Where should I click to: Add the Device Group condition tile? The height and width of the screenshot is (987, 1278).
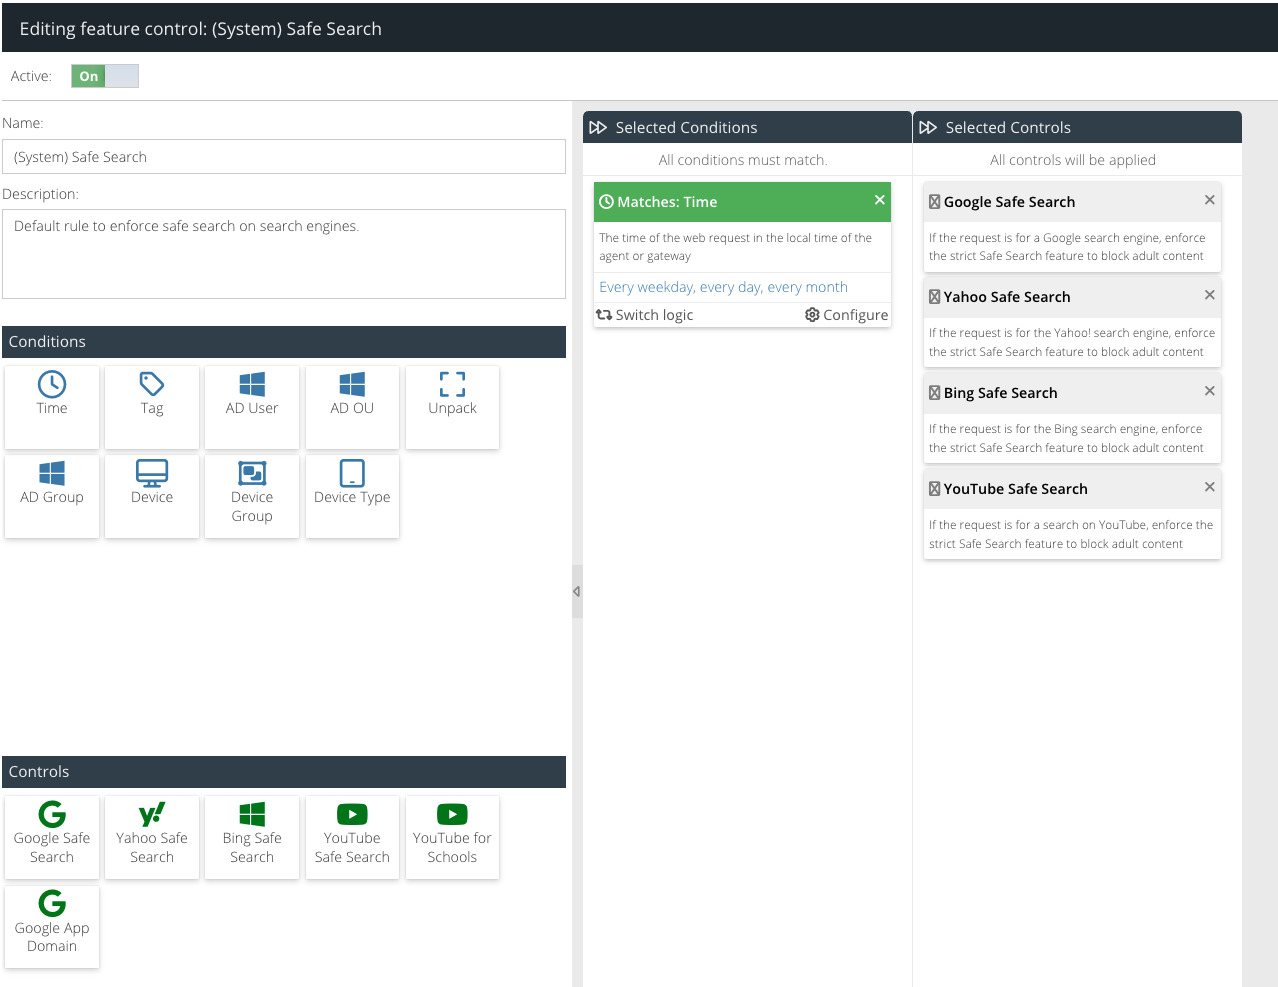pyautogui.click(x=252, y=496)
